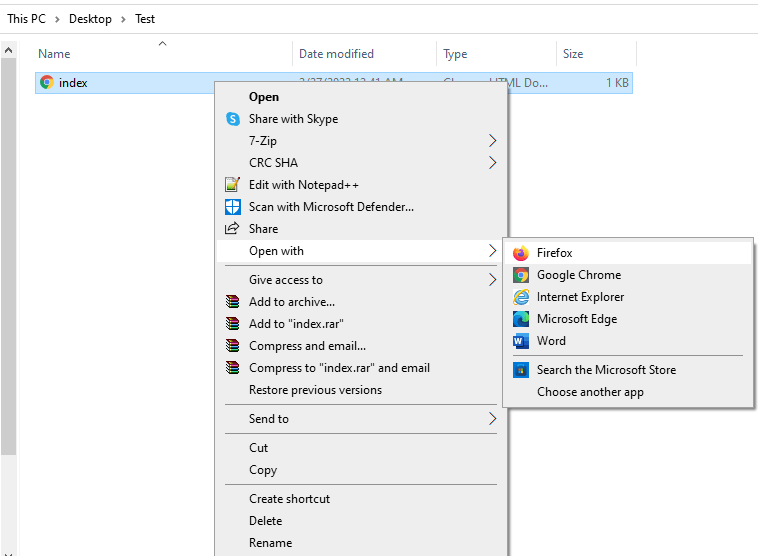Click the WinRAR icon beside Add to archive
The image size is (758, 556).
coord(233,302)
